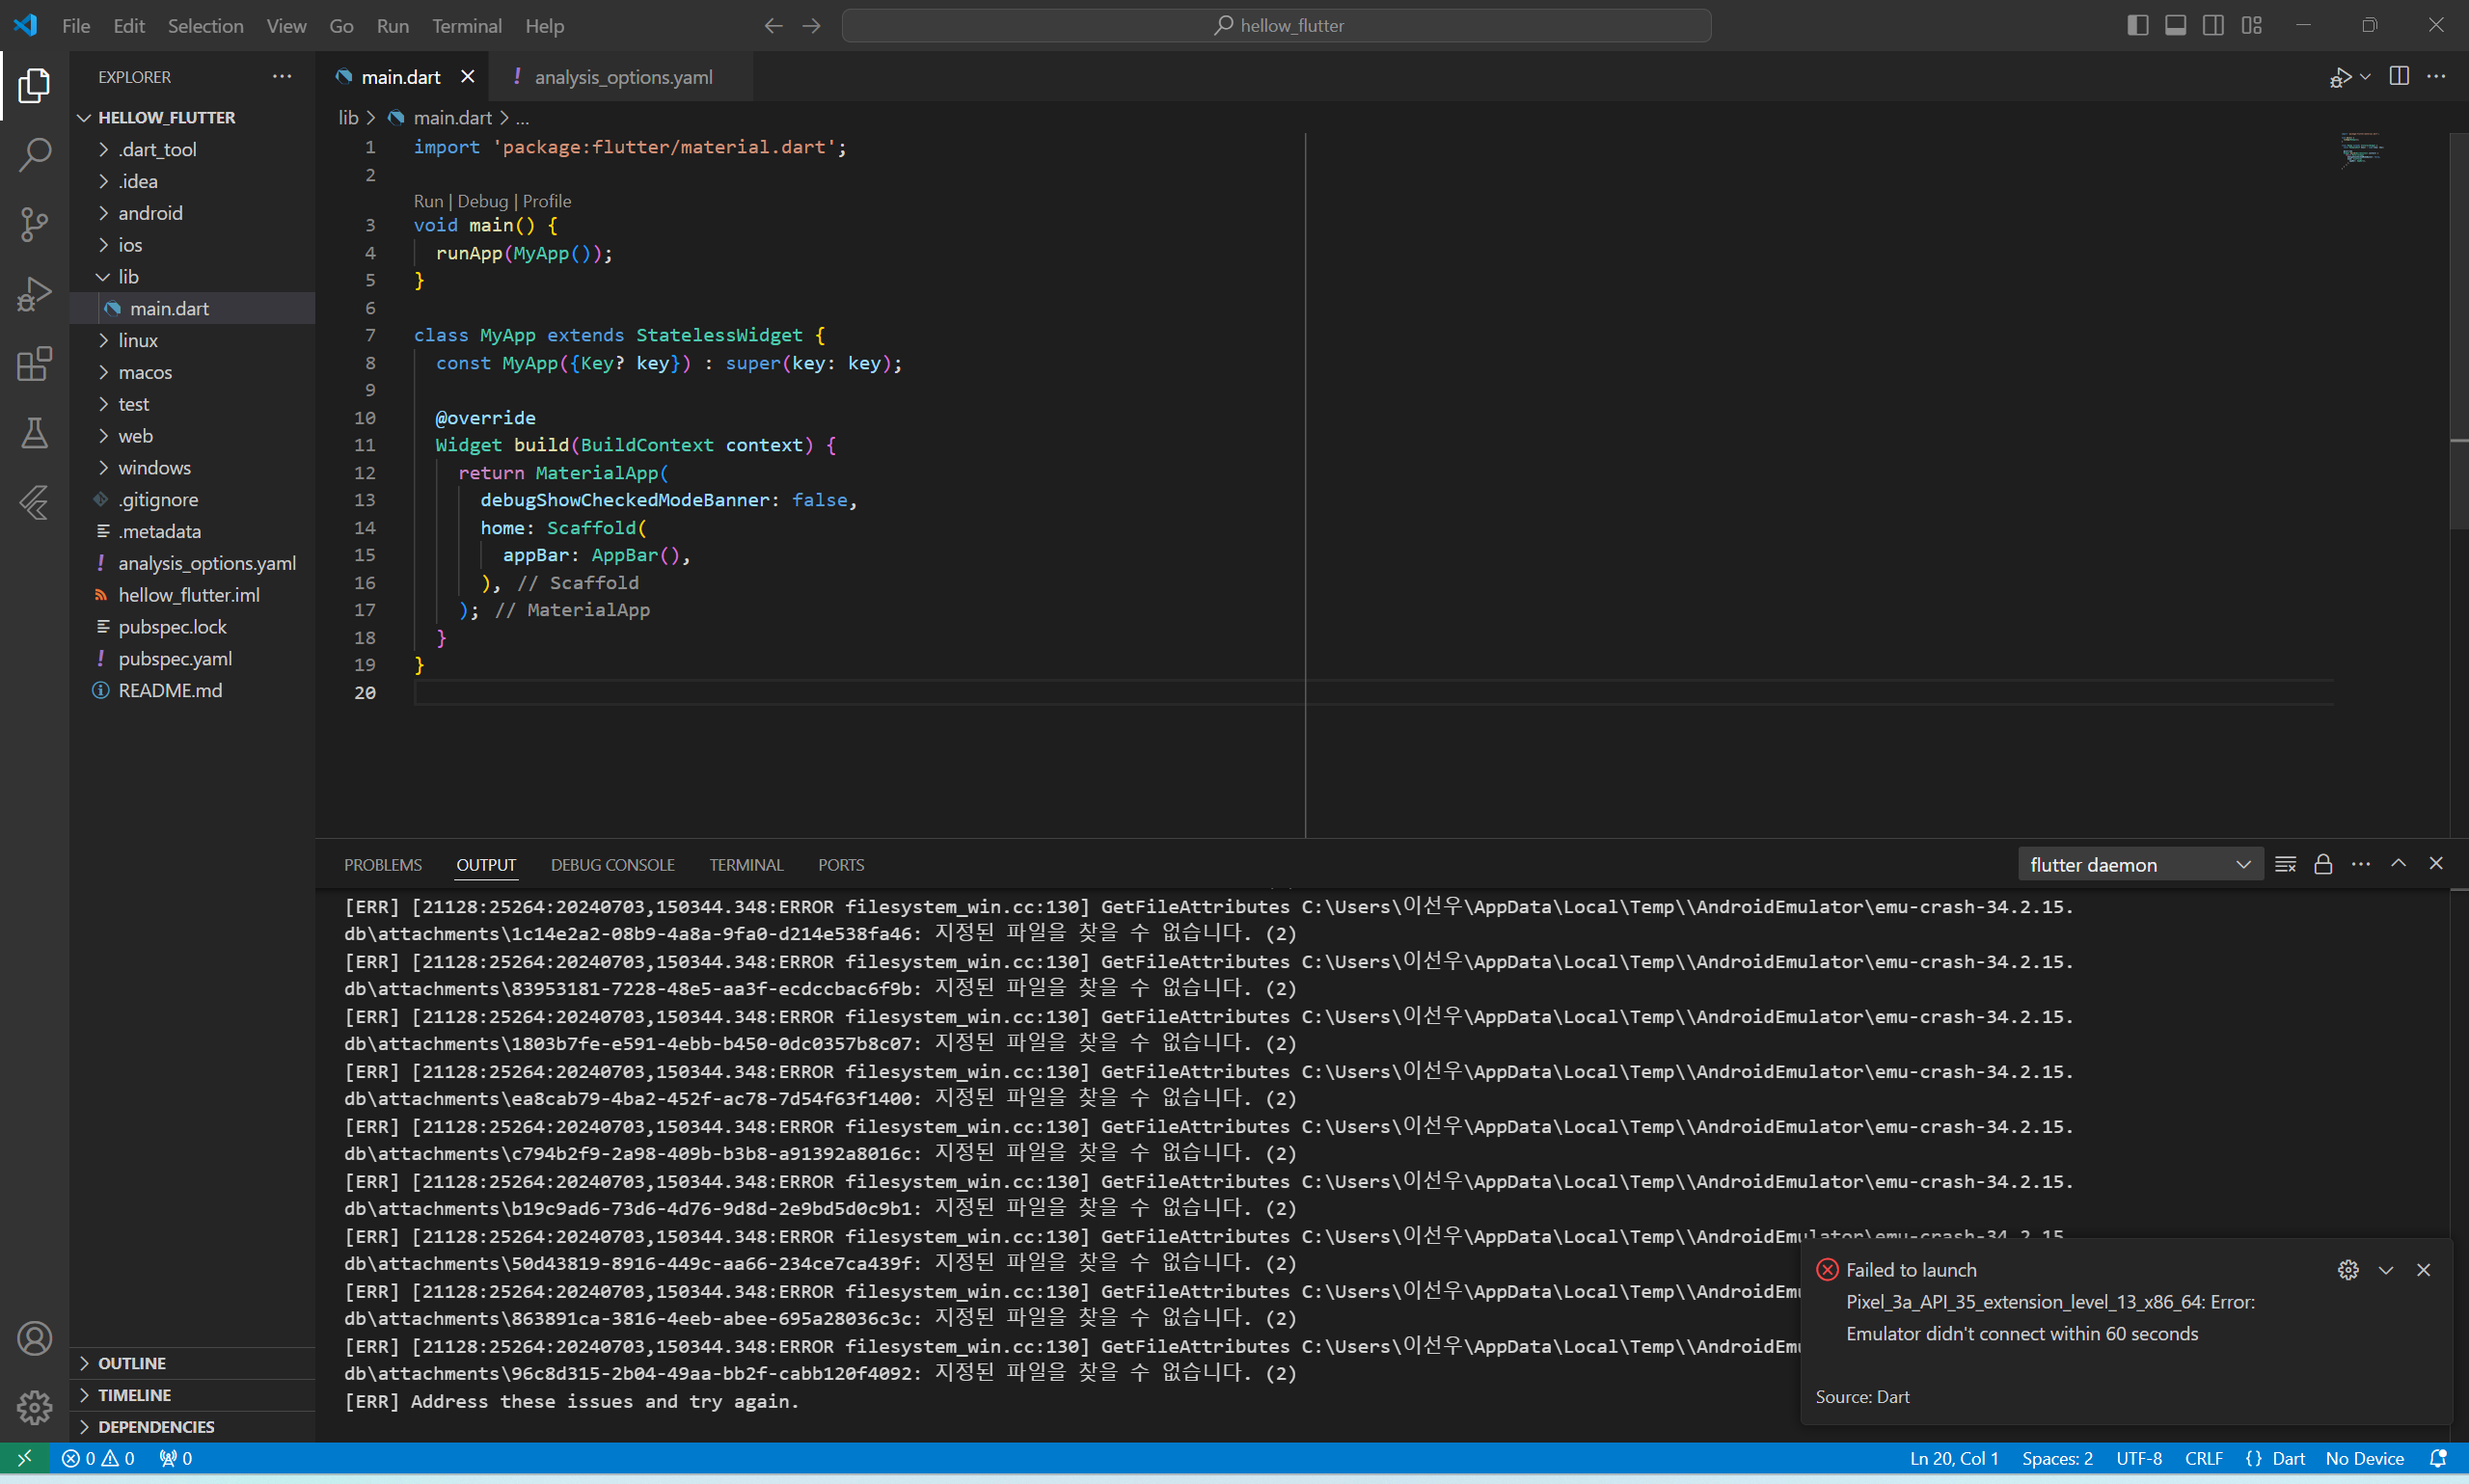Collapse the Failed to launch notification

point(2386,1270)
